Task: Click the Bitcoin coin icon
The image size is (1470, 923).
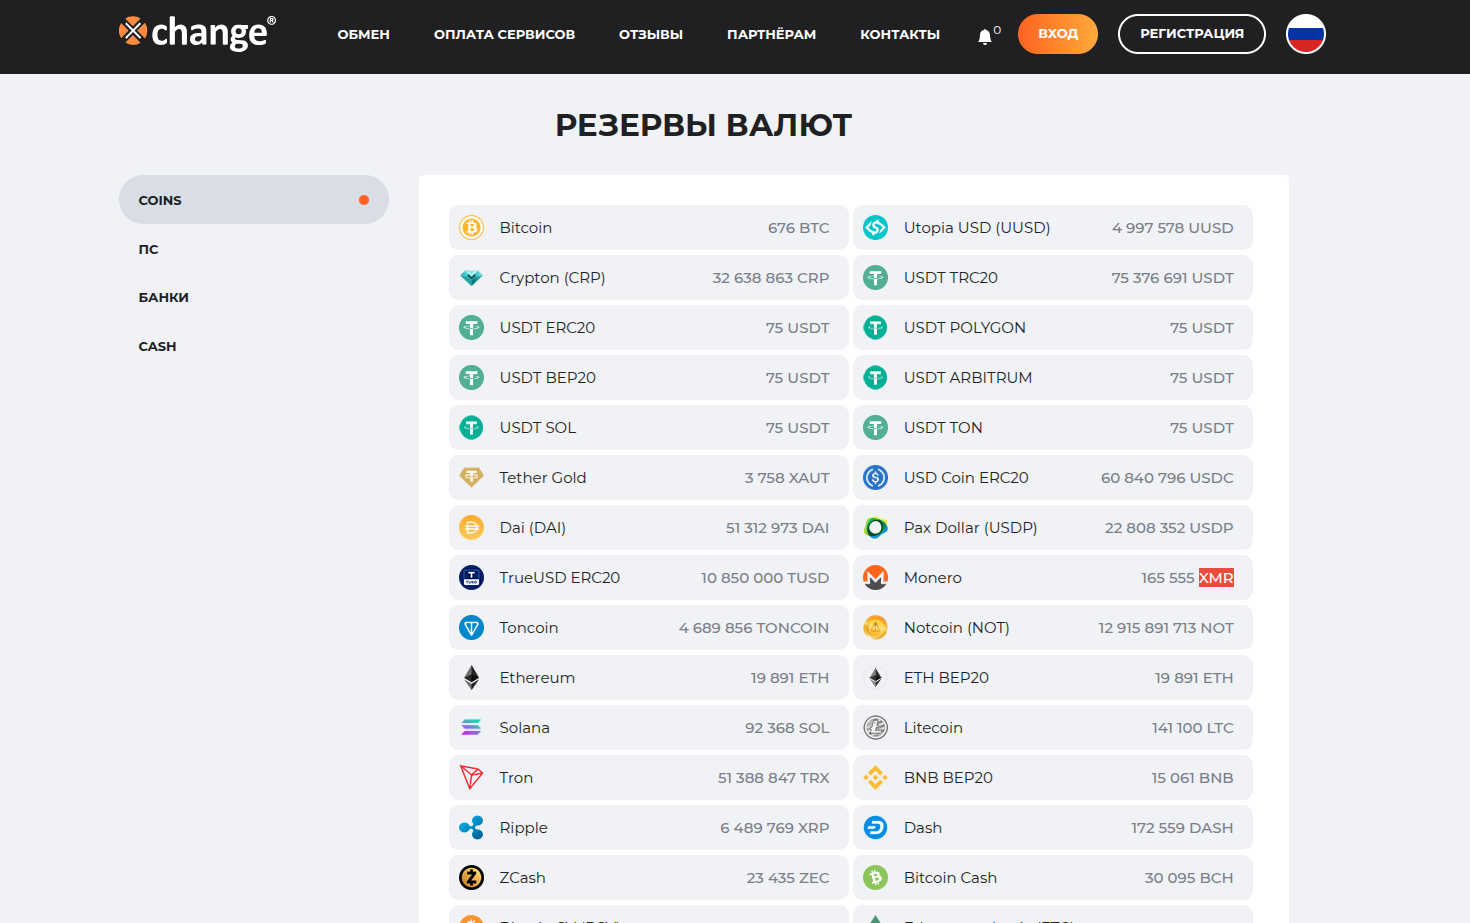Action: tap(471, 228)
